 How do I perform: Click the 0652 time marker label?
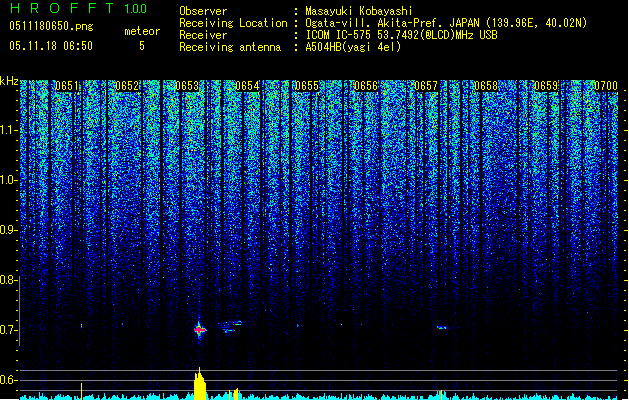pyautogui.click(x=127, y=86)
